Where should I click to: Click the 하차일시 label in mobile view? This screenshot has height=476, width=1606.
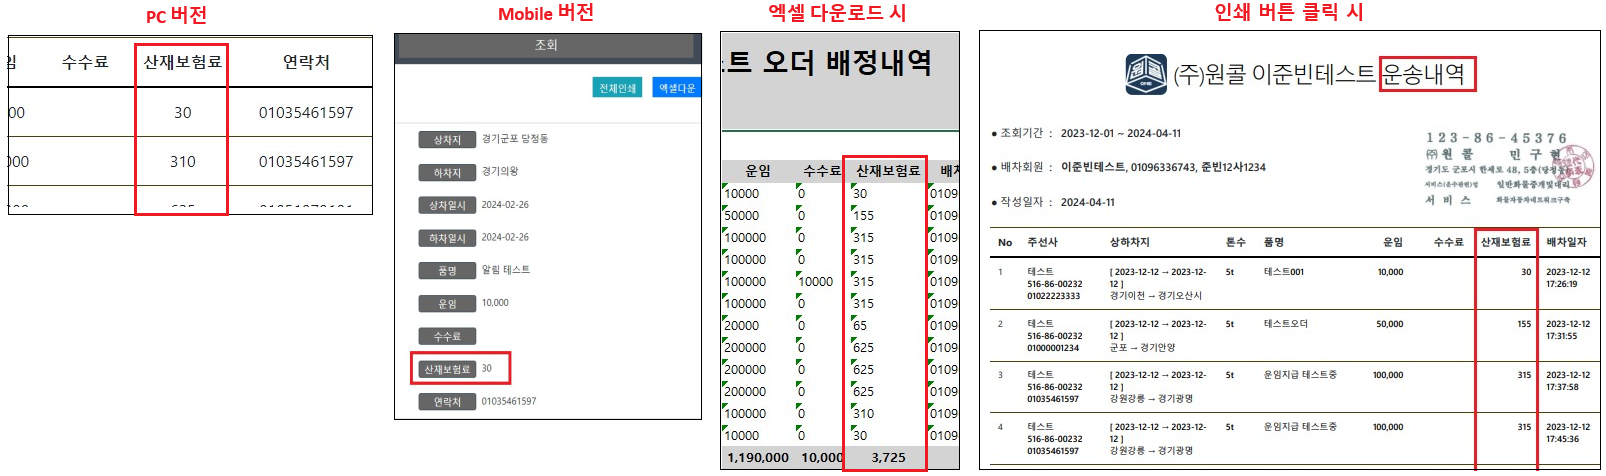tap(446, 238)
